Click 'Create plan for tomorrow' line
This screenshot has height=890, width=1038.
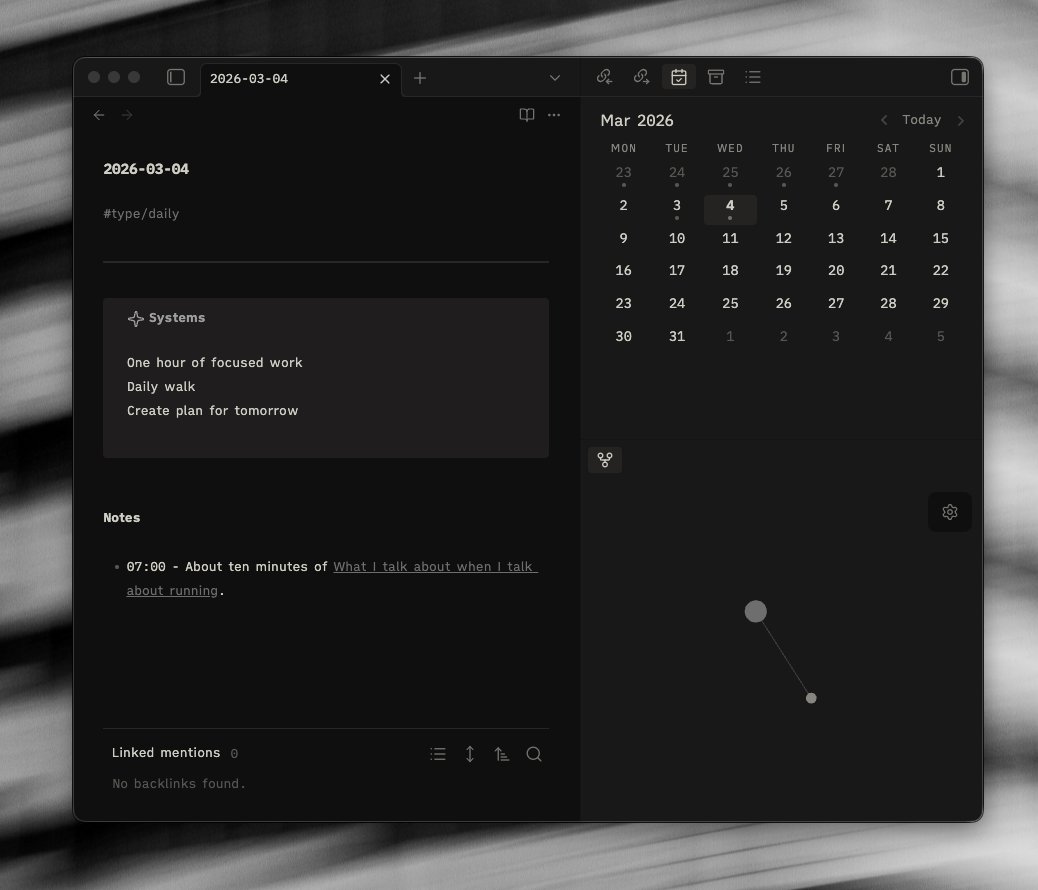coord(212,411)
